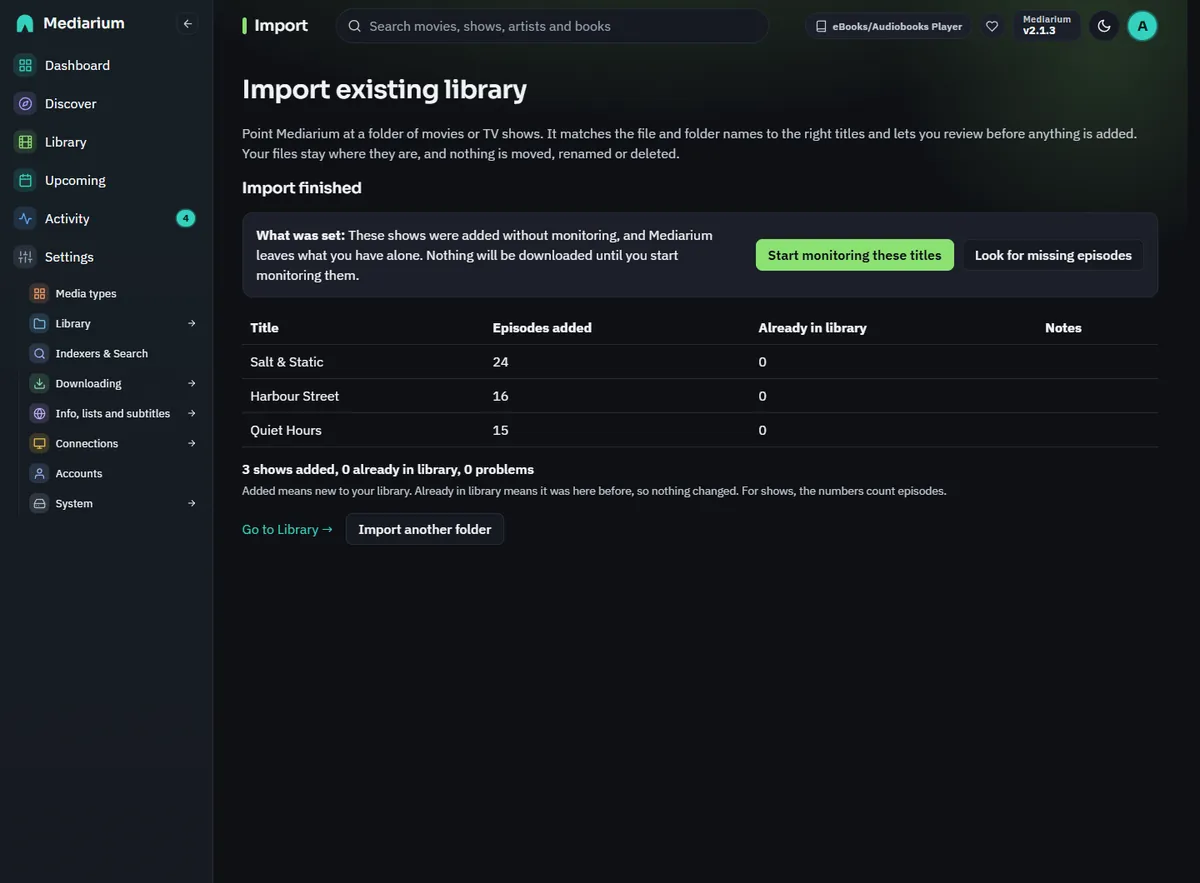Click the Title column header
Viewport: 1200px width, 883px height.
[264, 328]
